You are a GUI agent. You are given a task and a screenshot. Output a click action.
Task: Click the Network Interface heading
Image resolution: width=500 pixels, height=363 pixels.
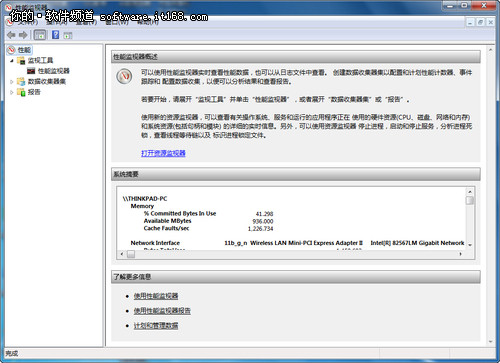pos(155,243)
